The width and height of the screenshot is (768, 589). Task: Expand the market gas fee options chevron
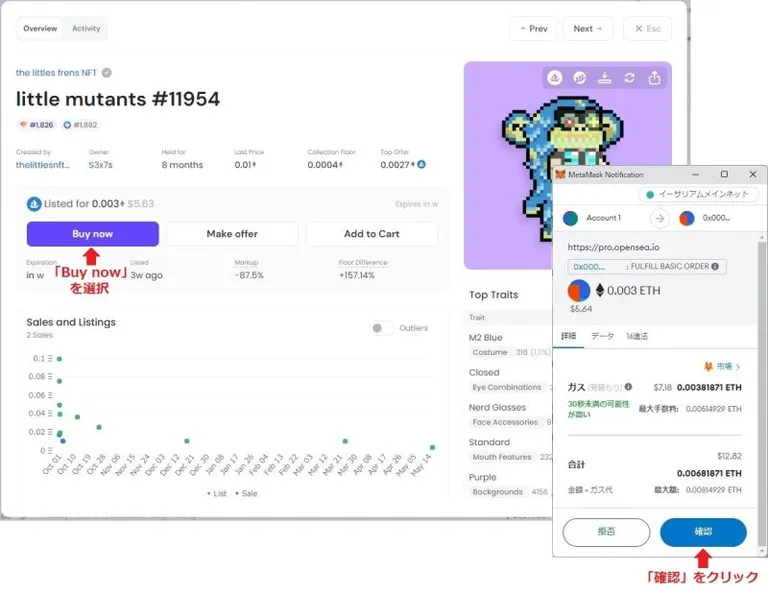pos(738,367)
